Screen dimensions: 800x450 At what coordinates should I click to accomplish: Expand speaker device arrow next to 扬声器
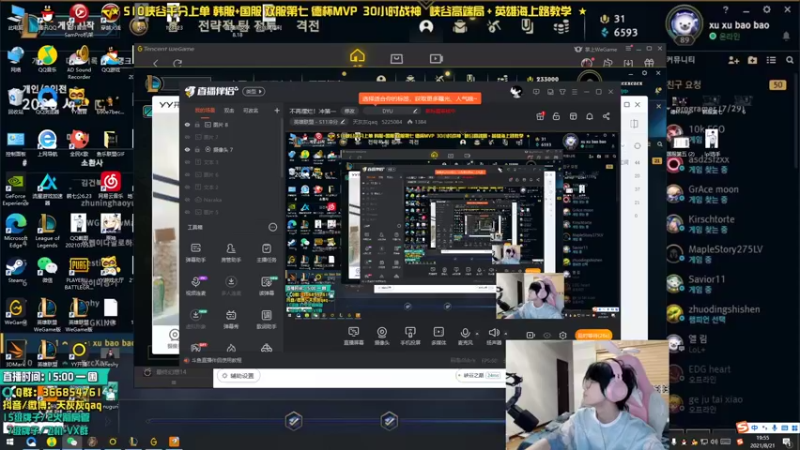[x=506, y=334]
